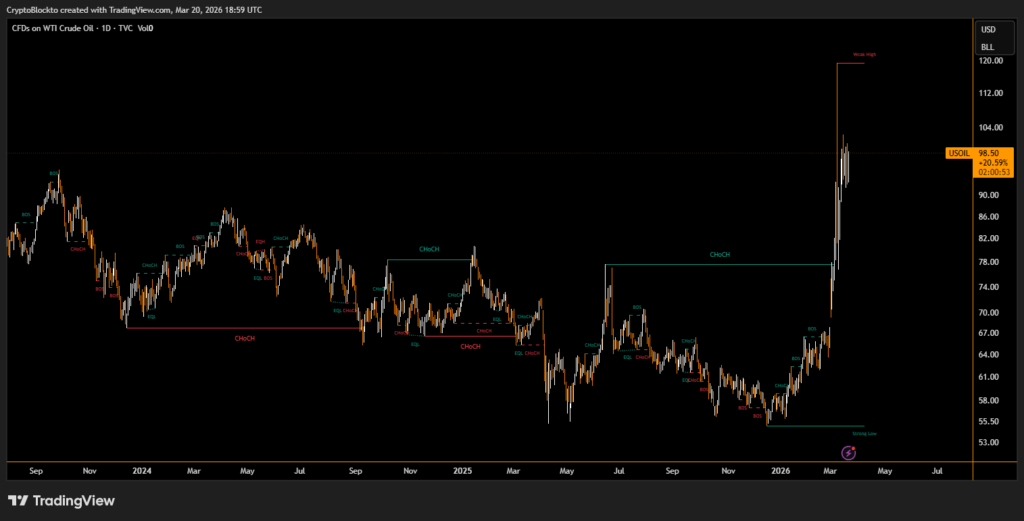Image resolution: width=1024 pixels, height=521 pixels.
Task: Click the Jul label at far right of time axis
Action: [x=937, y=469]
